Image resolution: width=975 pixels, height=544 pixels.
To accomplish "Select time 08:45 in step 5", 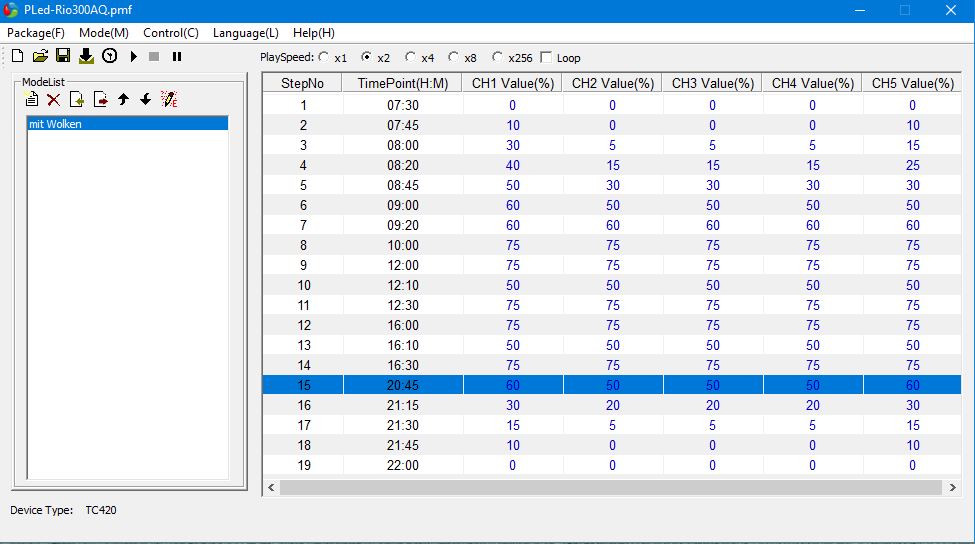I will point(403,185).
